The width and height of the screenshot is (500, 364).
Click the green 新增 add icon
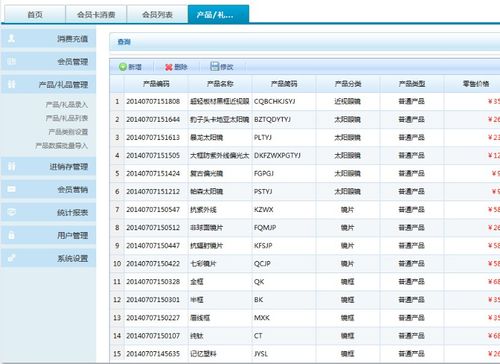tap(123, 67)
